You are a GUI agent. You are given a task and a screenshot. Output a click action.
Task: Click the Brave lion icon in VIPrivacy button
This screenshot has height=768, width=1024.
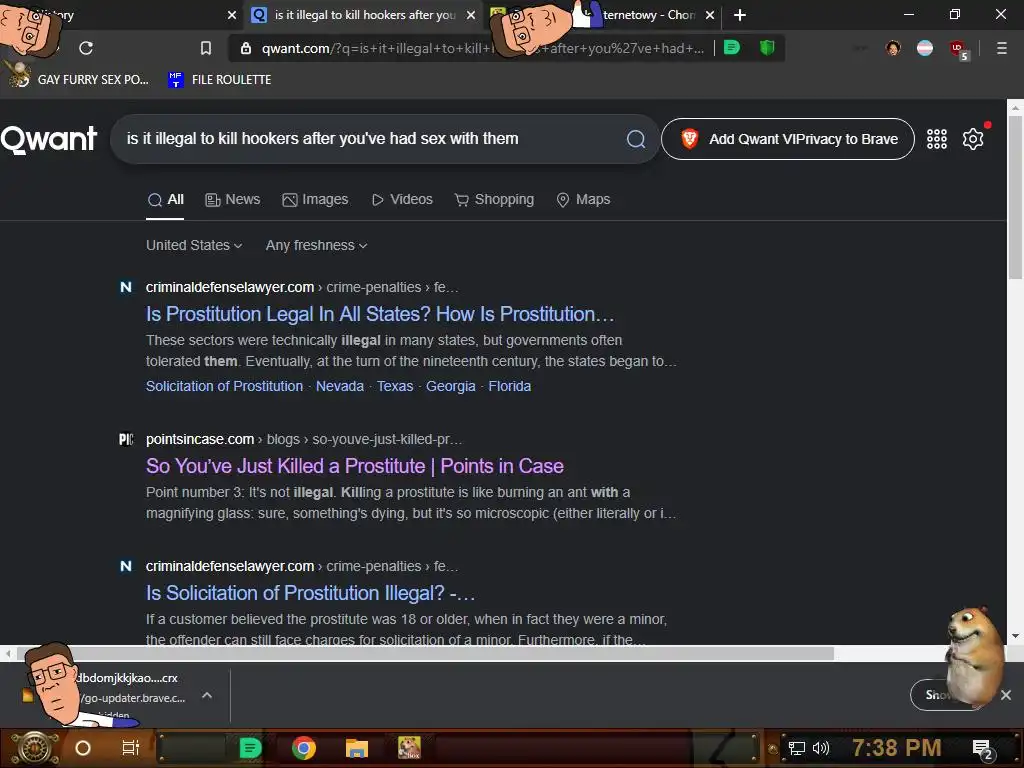[x=689, y=138]
